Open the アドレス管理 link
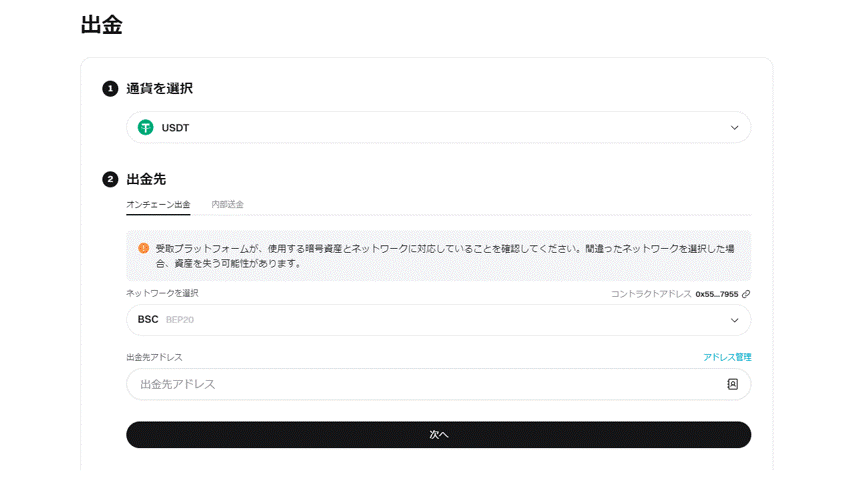The image size is (853, 480). coord(726,357)
